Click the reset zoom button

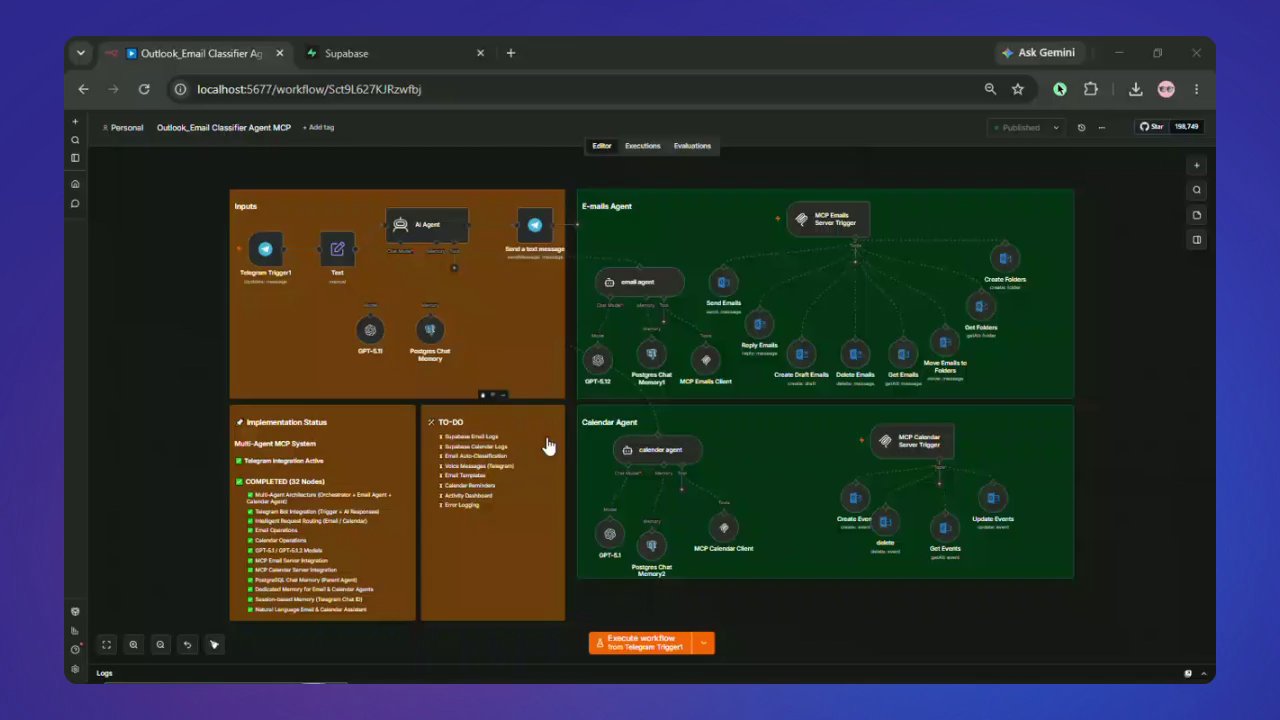pyautogui.click(x=187, y=645)
